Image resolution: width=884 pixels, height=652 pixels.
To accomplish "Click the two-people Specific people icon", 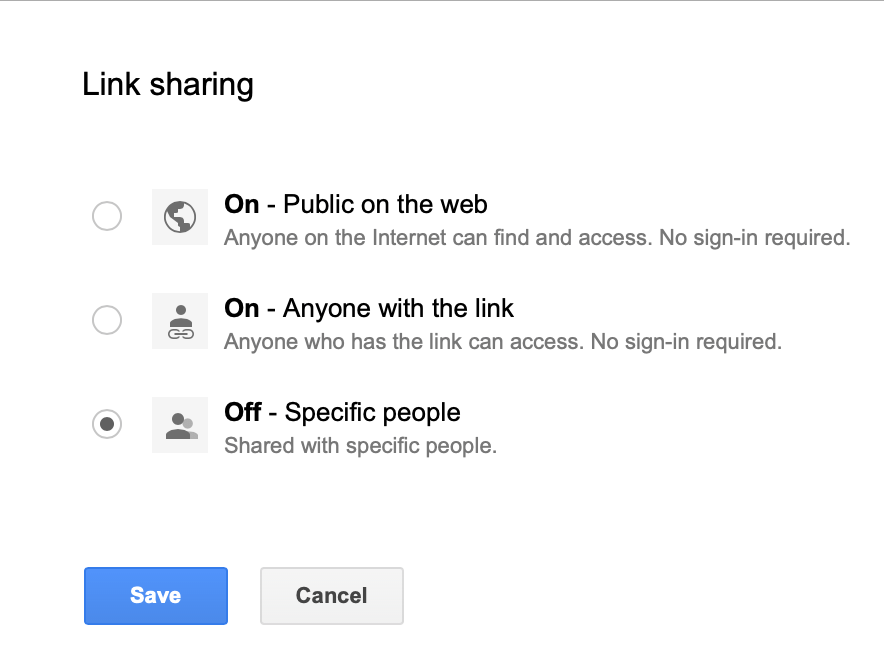I will pos(180,424).
